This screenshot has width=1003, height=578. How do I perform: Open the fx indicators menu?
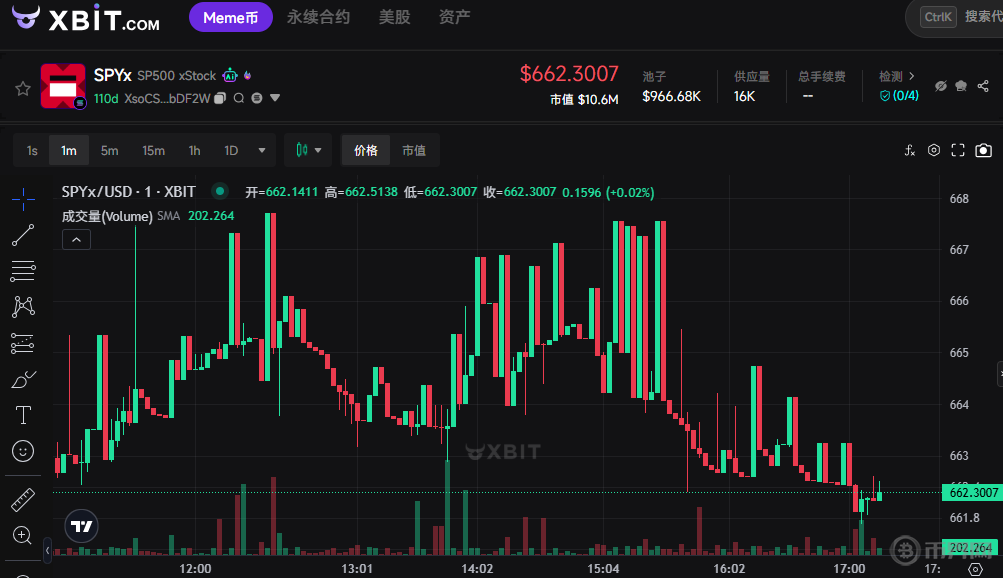(x=910, y=150)
